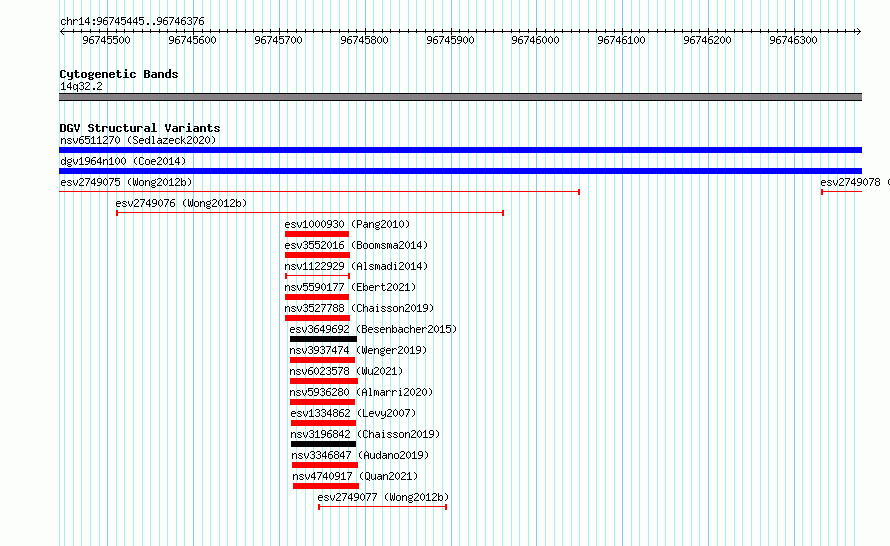The image size is (890, 546).
Task: Open the nsv5590177 (Ebert2021) label
Action: click(350, 287)
